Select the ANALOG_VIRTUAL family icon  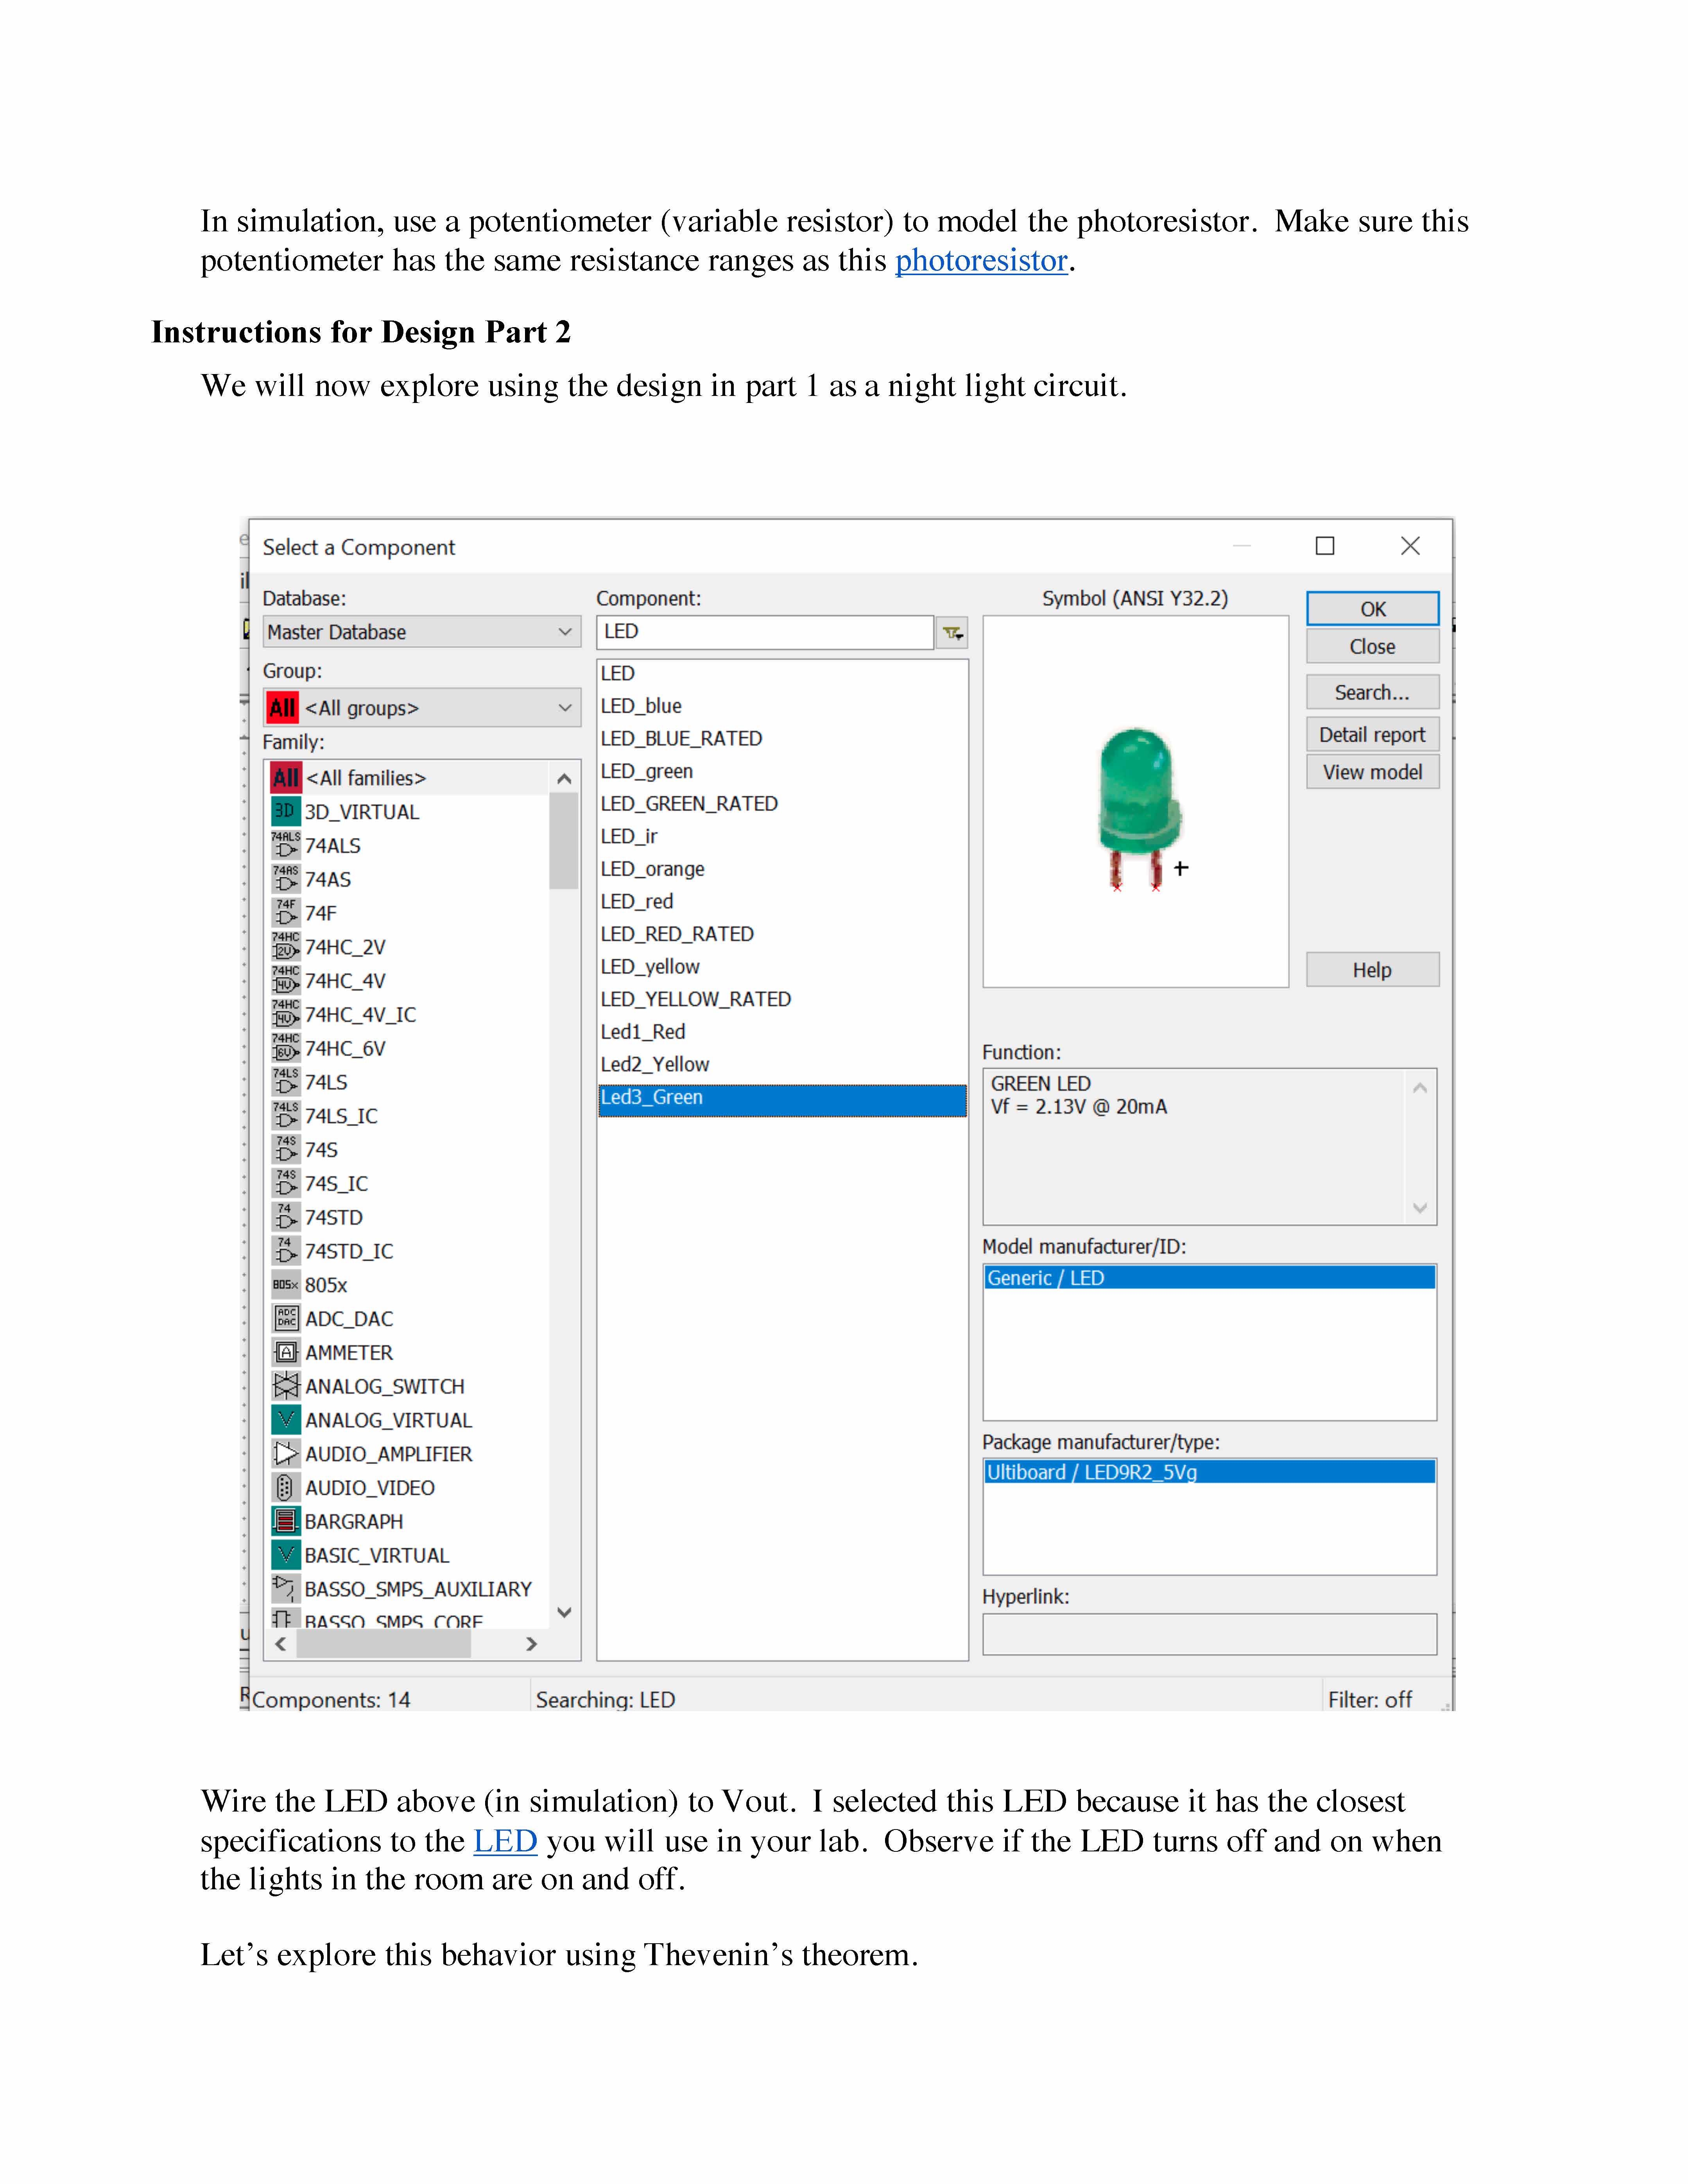(x=286, y=1420)
